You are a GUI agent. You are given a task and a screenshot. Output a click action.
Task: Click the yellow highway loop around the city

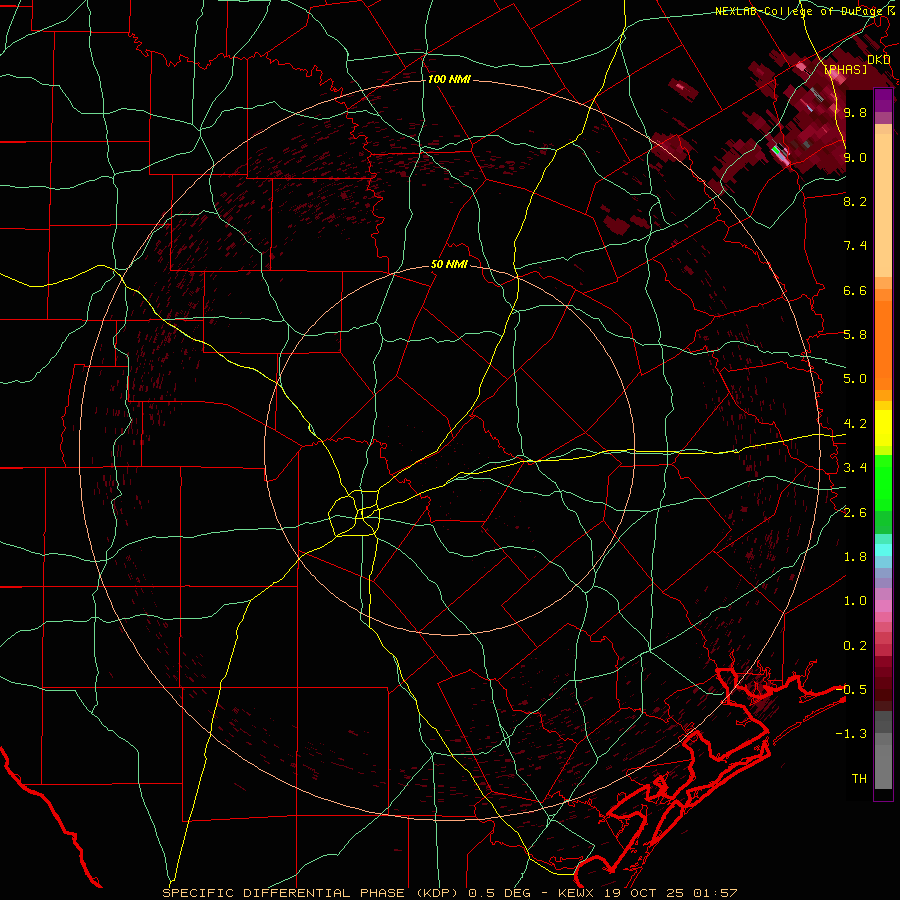355,513
